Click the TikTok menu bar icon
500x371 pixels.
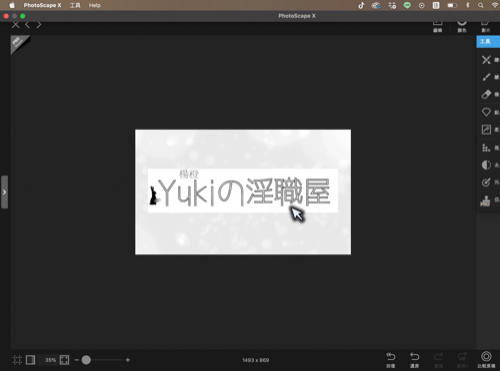(x=361, y=5)
